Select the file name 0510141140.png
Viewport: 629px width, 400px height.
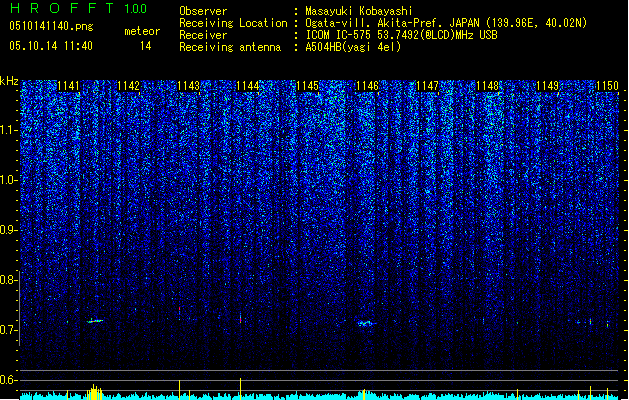pos(51,26)
